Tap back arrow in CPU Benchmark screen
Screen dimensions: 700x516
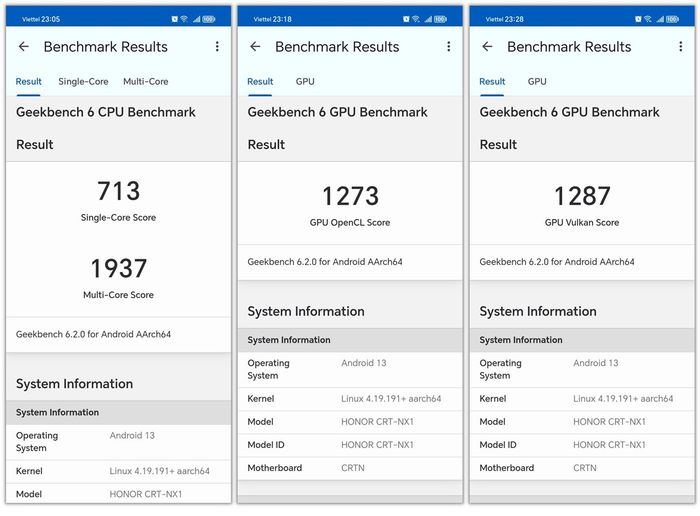coord(24,46)
